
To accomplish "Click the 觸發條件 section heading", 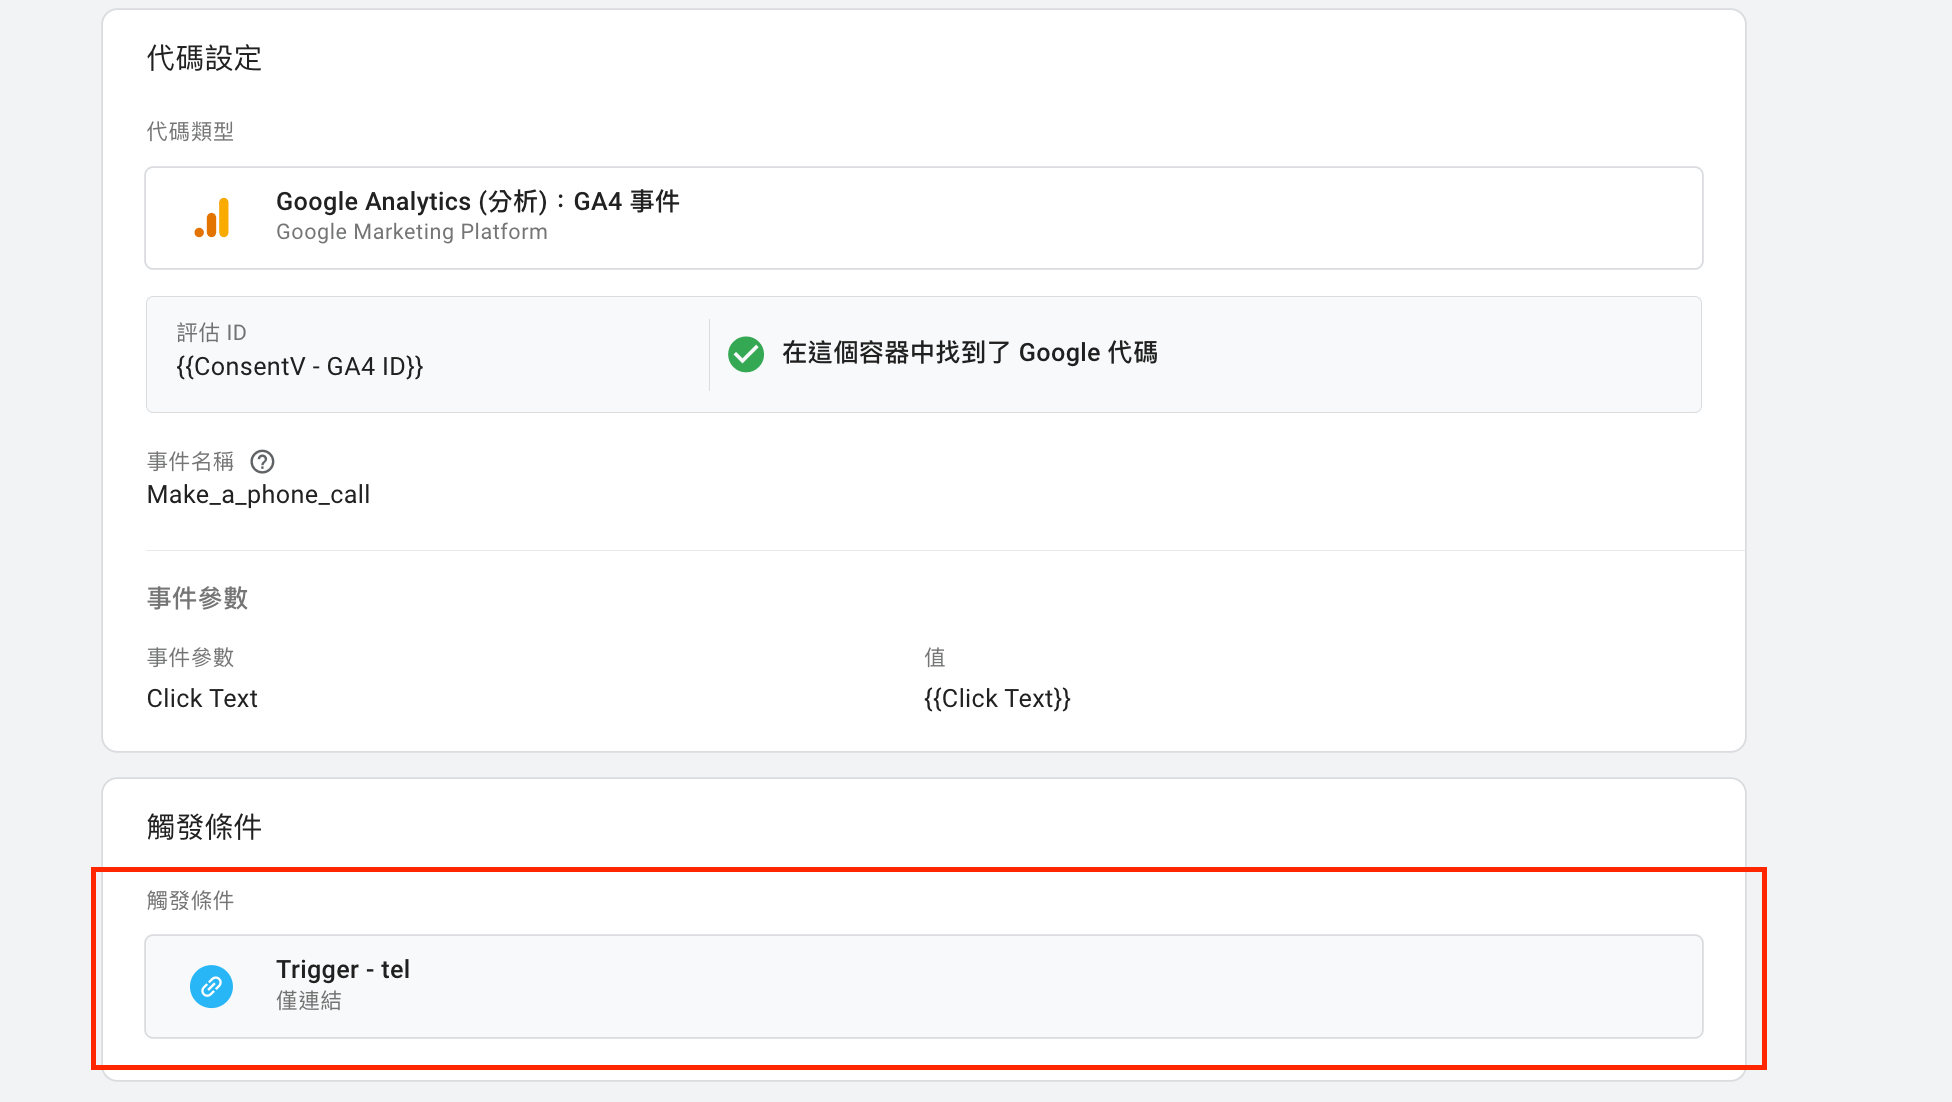I will (204, 827).
